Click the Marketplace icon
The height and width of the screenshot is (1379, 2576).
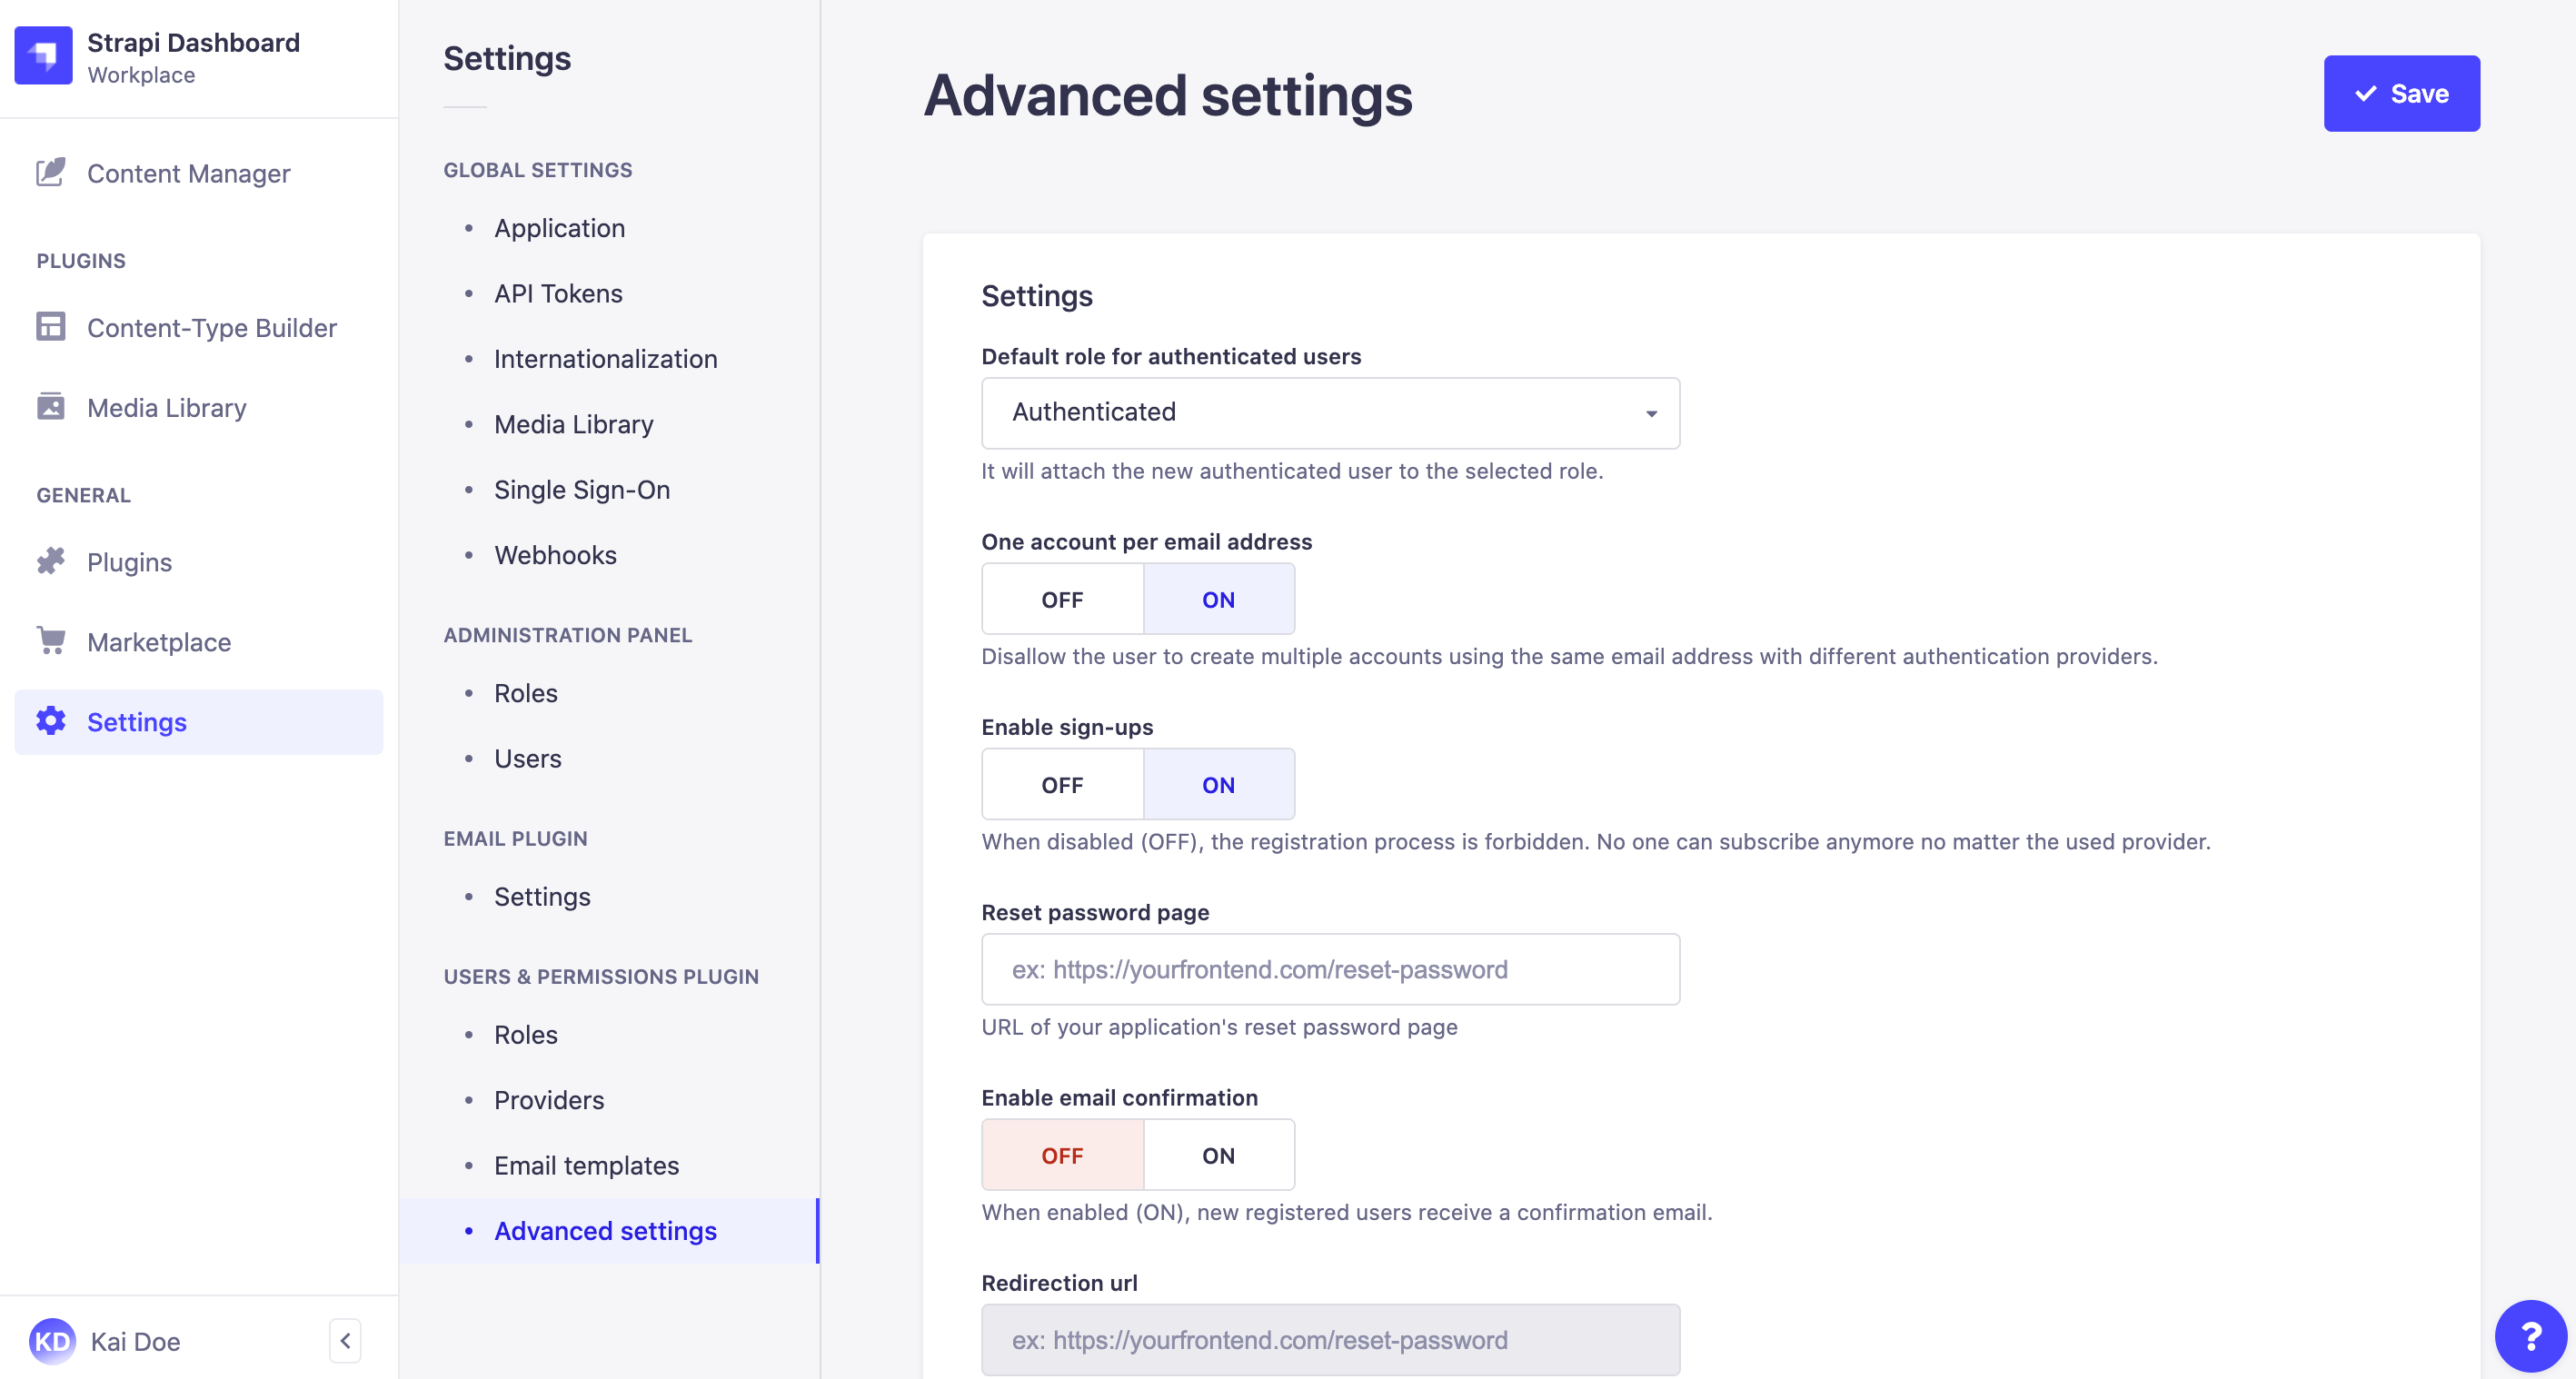(53, 642)
